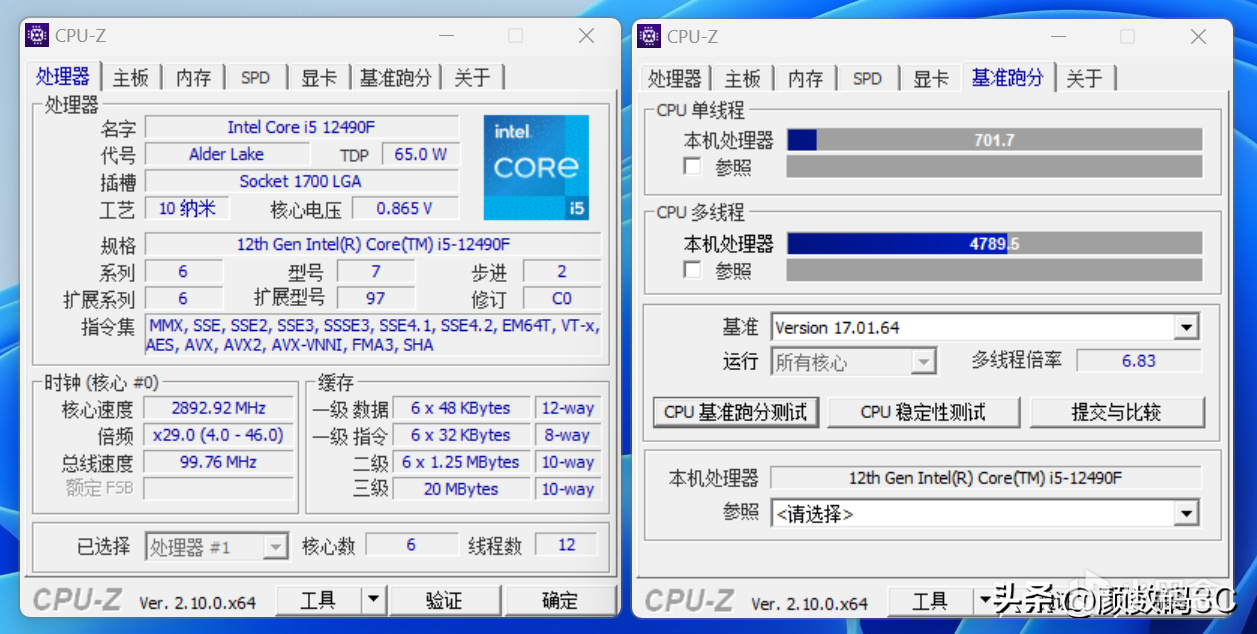Viewport: 1257px width, 634px height.
Task: Click the 线程数 value 12
Action: [x=567, y=545]
